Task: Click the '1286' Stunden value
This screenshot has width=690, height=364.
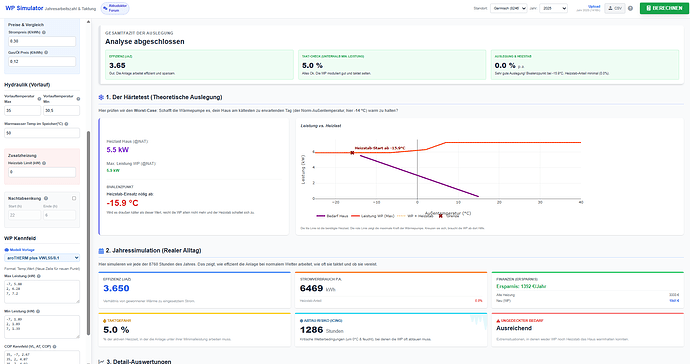Action: coord(312,330)
